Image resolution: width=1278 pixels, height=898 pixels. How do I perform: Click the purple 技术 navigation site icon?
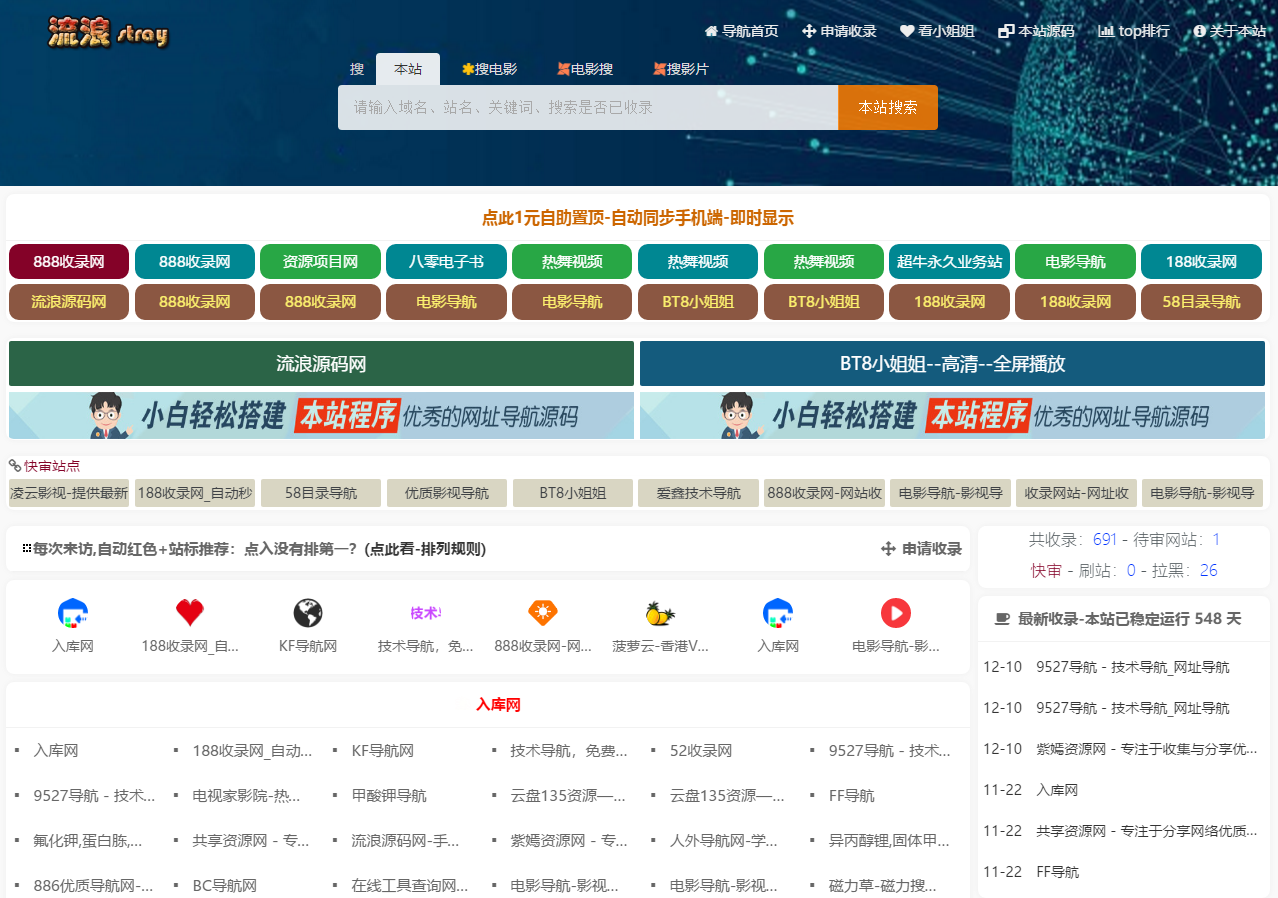pyautogui.click(x=426, y=613)
